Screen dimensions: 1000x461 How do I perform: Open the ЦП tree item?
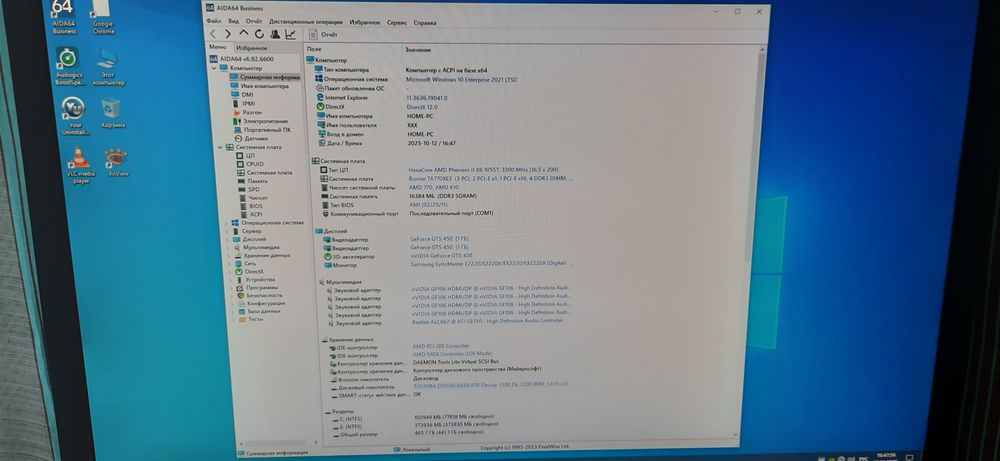pos(246,156)
